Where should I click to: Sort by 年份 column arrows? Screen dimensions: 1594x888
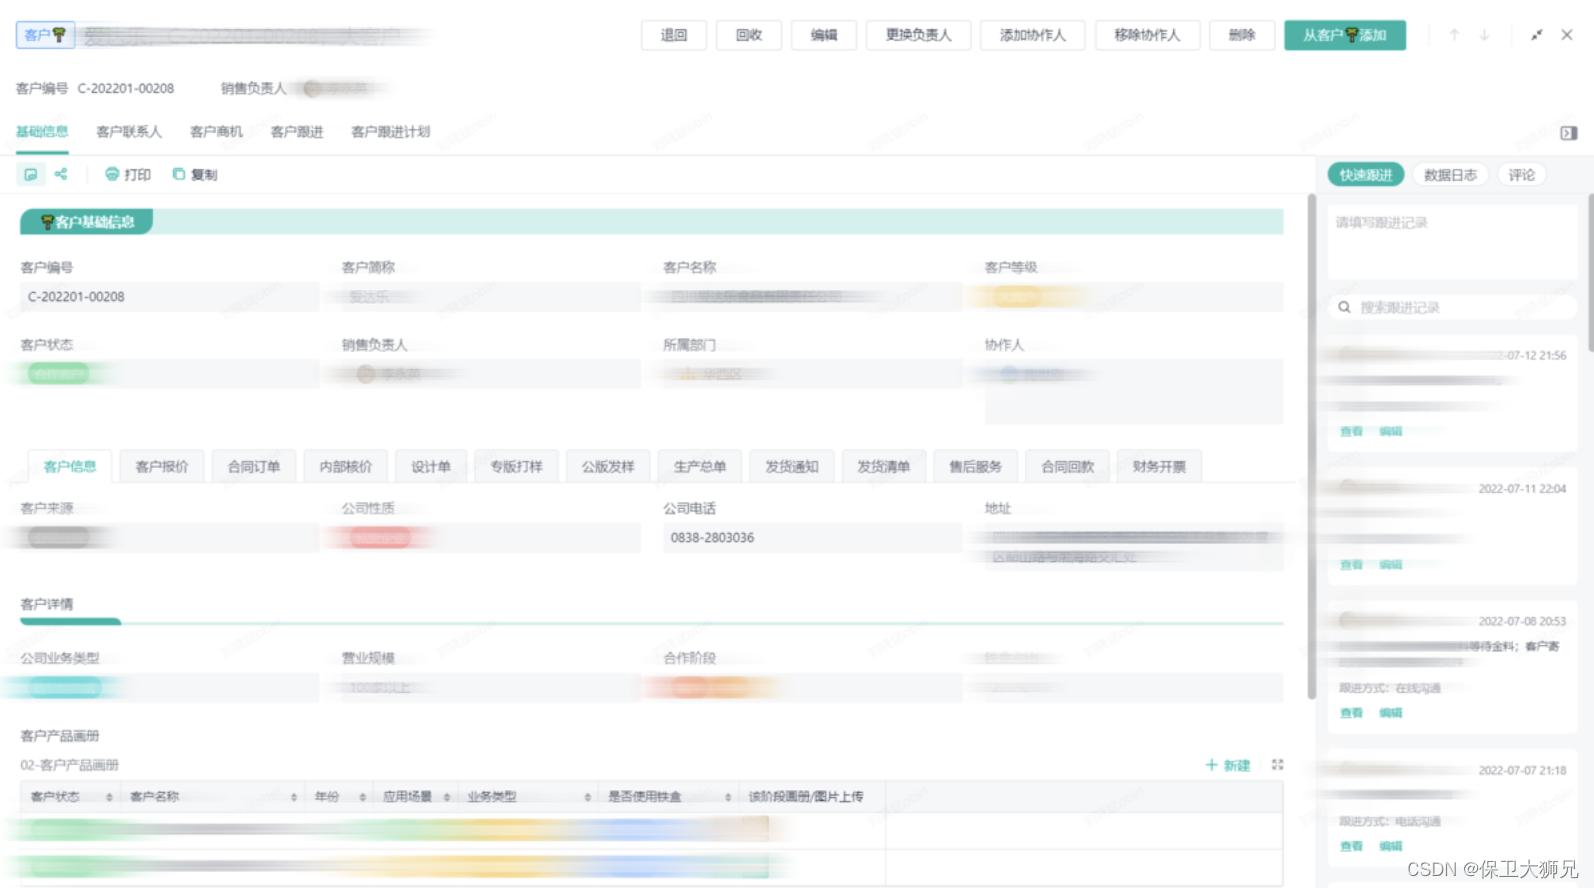[362, 797]
